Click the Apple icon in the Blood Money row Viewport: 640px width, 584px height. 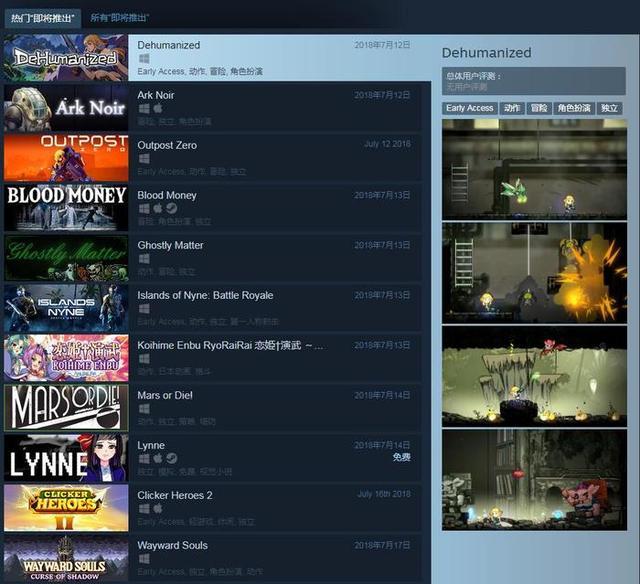click(158, 209)
